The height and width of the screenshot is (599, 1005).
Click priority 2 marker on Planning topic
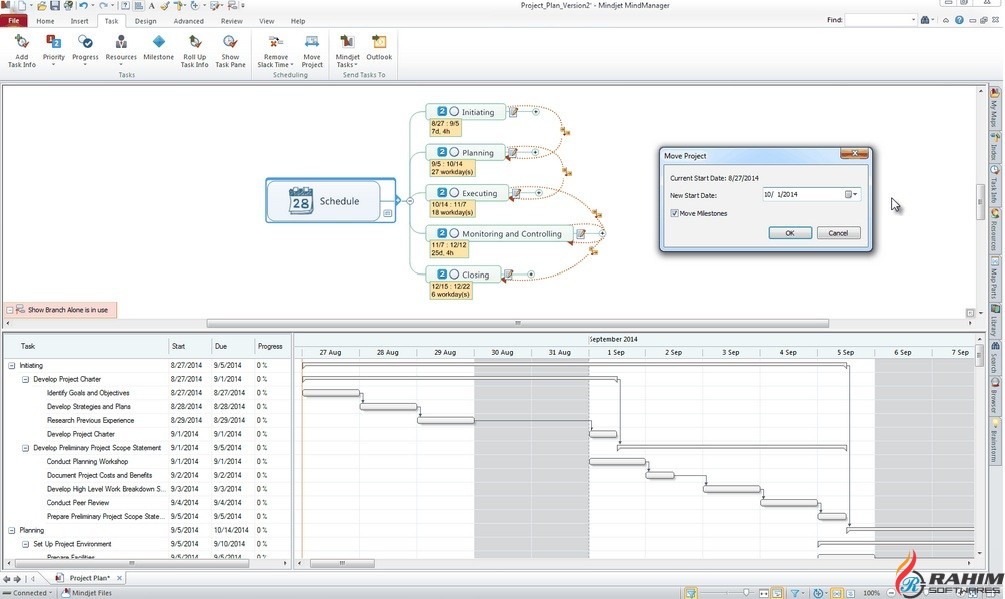pyautogui.click(x=442, y=152)
